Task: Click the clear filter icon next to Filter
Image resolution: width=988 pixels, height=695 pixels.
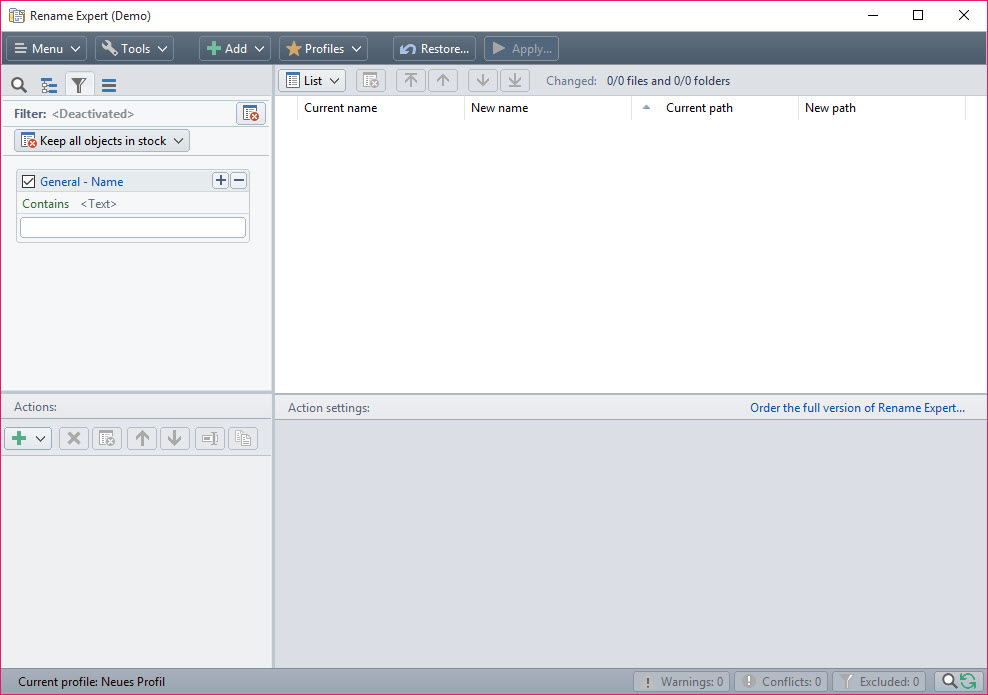Action: click(251, 113)
